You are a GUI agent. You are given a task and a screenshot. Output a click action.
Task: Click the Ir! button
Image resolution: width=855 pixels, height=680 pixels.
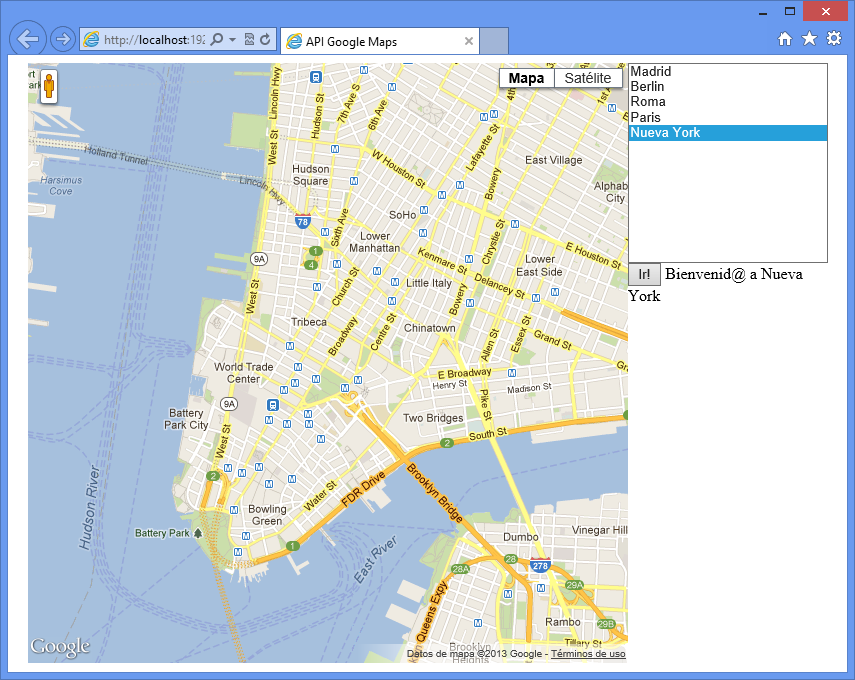click(x=645, y=274)
